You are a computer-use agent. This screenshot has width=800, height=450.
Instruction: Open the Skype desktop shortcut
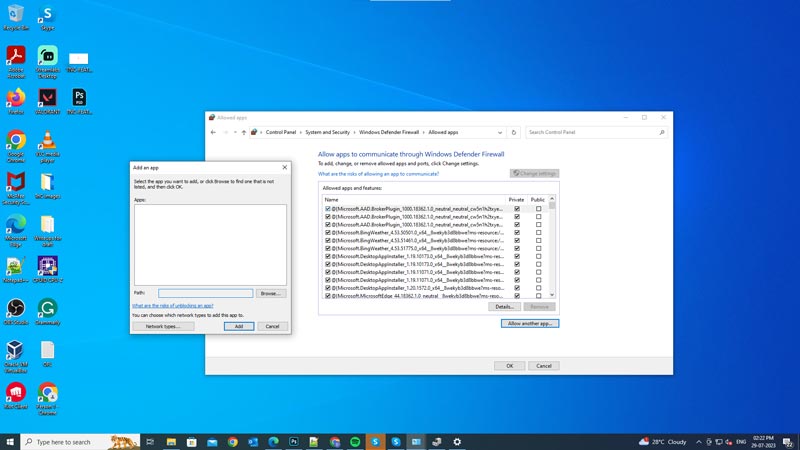coord(47,17)
